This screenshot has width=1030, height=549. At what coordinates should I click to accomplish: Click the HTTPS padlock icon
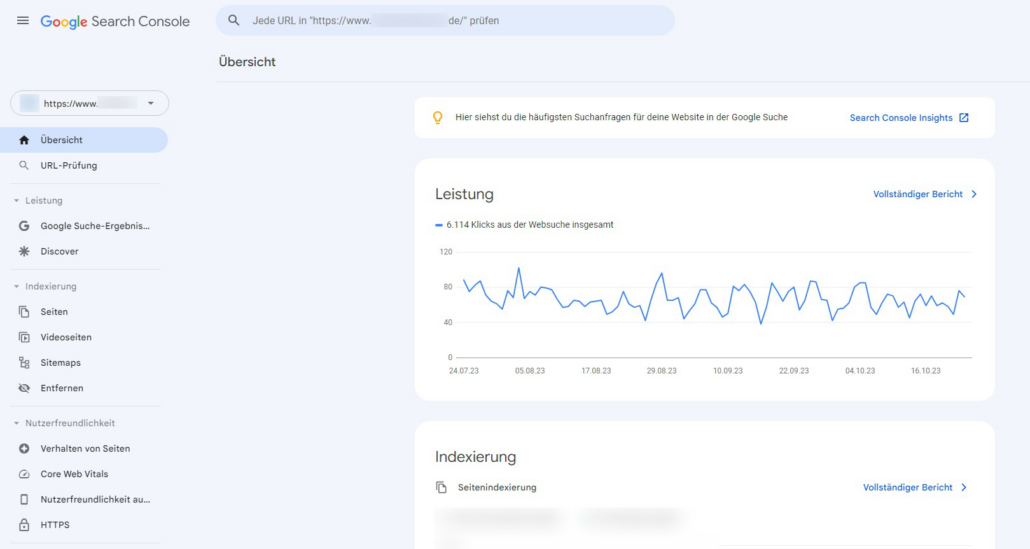tap(24, 525)
